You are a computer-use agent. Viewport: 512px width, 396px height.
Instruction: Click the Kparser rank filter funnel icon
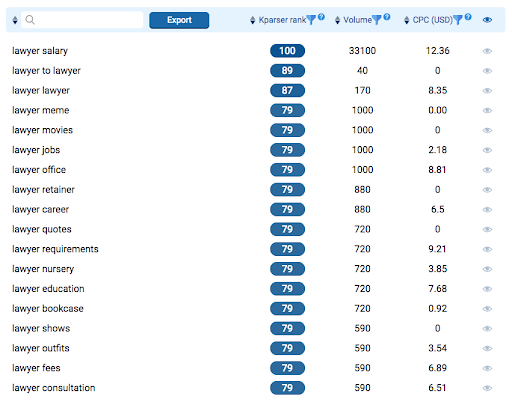[311, 20]
